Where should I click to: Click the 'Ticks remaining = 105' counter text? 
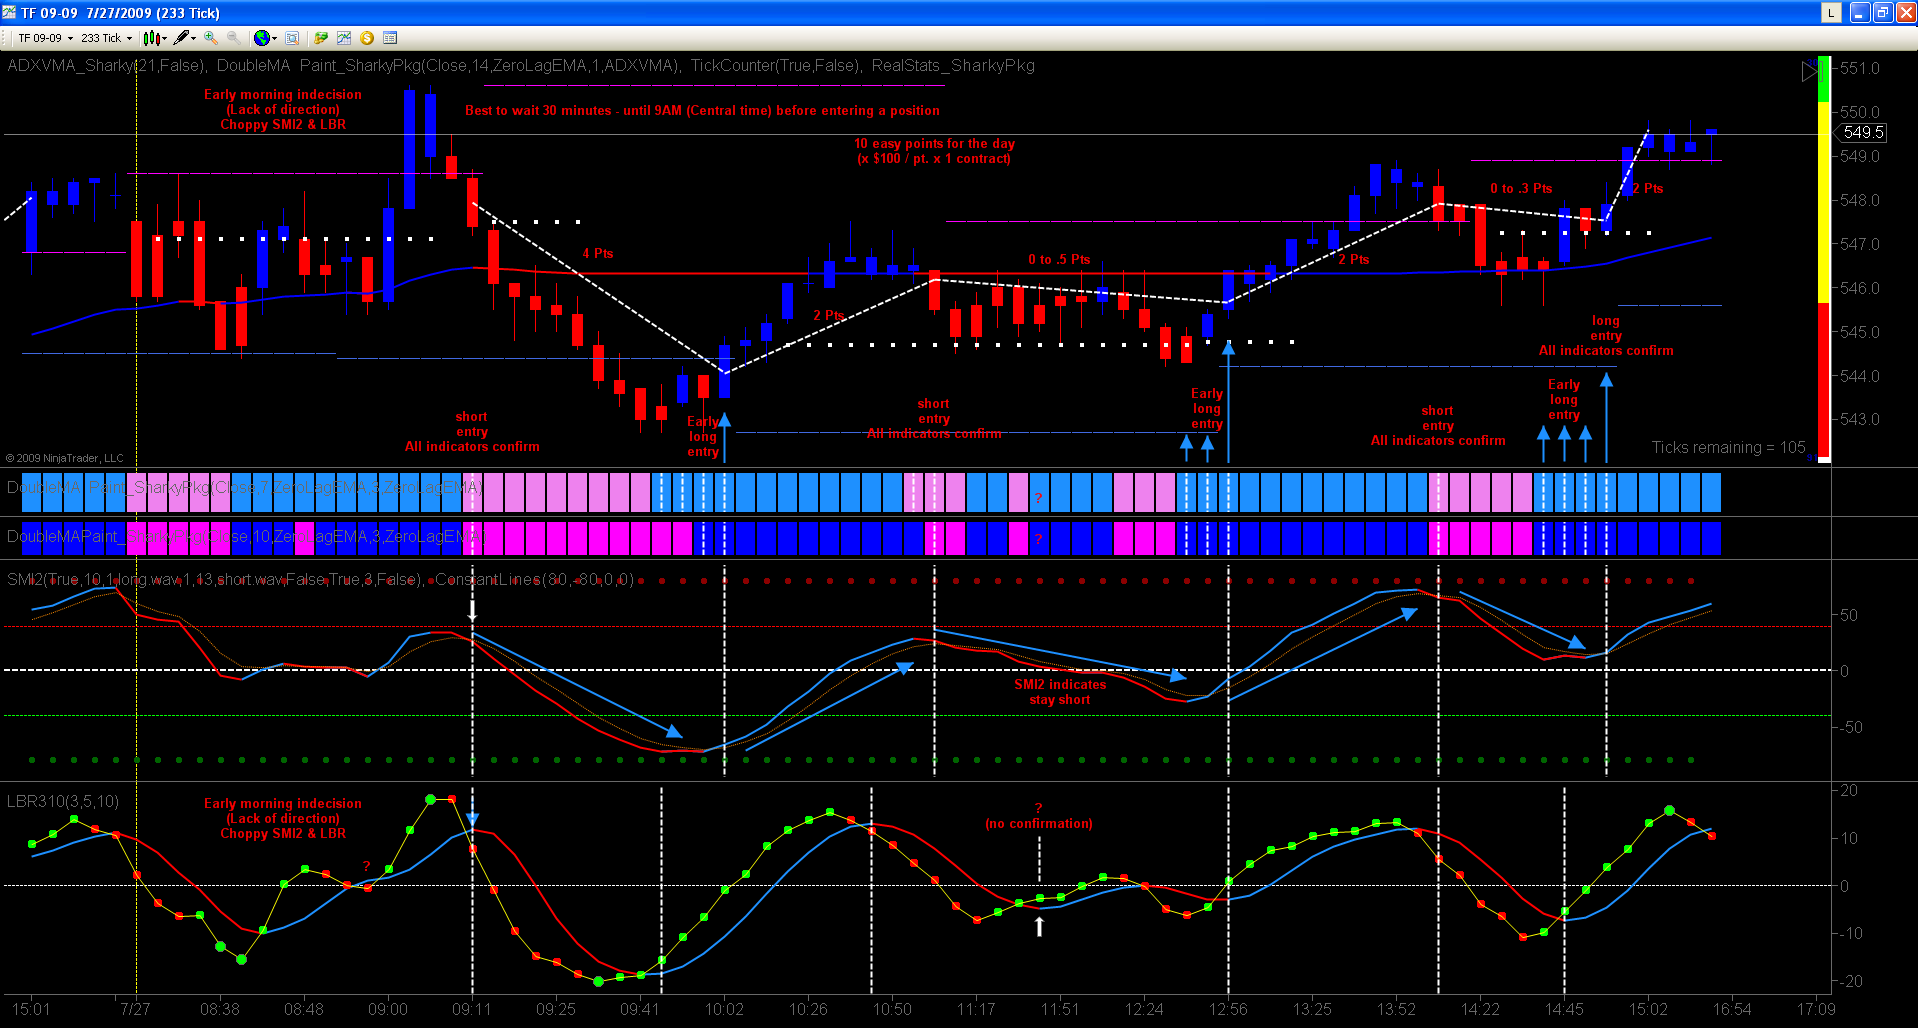coord(1728,448)
